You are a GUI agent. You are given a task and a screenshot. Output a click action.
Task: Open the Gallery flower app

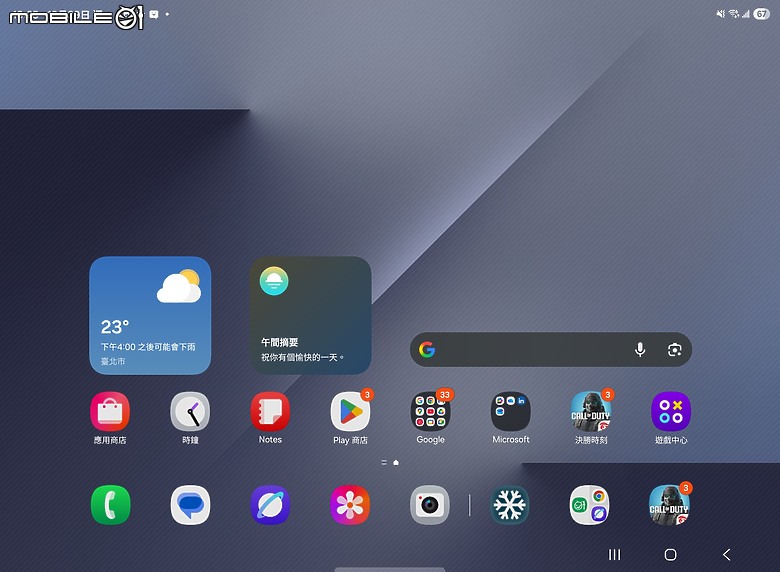pyautogui.click(x=350, y=505)
